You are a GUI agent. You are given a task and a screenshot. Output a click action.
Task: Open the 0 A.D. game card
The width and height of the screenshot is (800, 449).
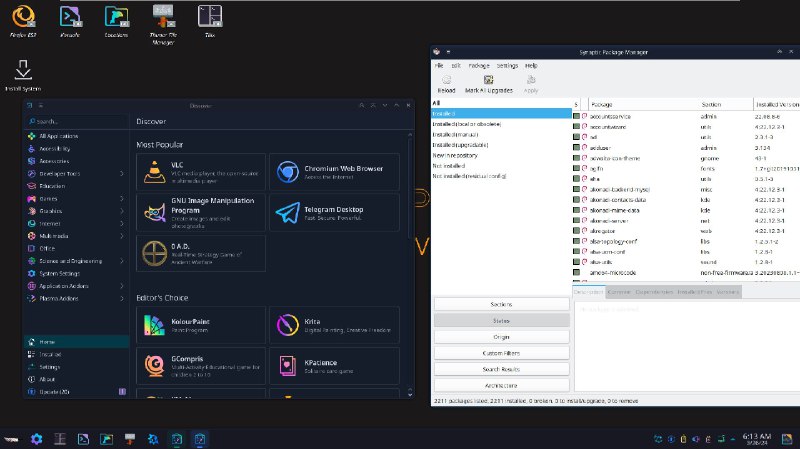201,253
